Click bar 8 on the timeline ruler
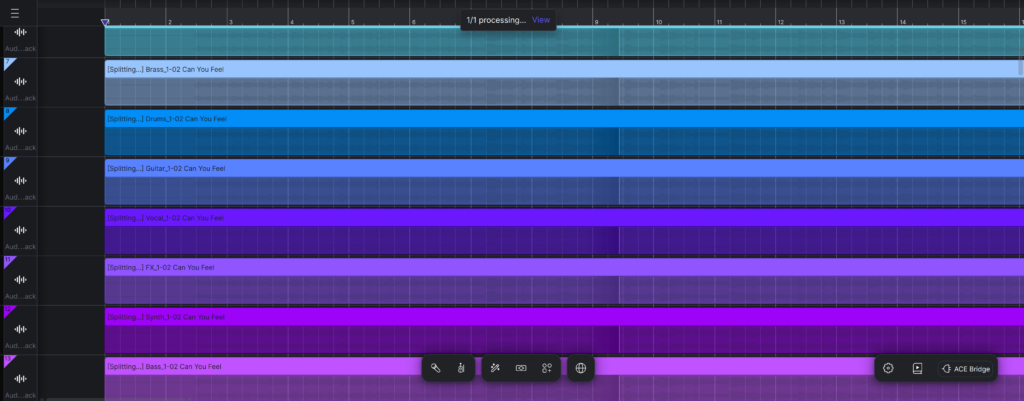This screenshot has width=1024, height=401. tap(597, 21)
